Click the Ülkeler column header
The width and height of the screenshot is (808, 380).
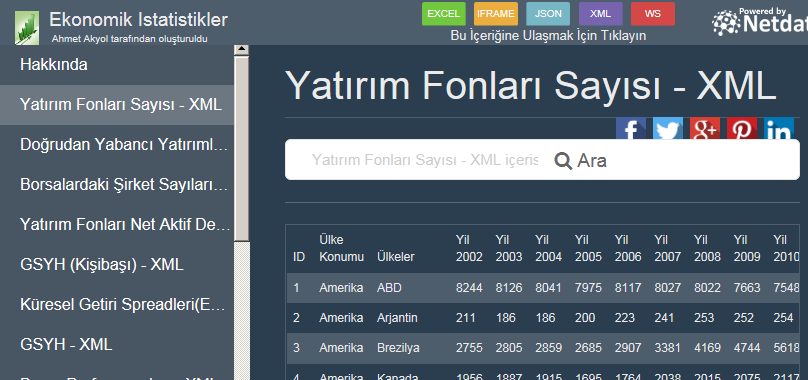(x=396, y=257)
